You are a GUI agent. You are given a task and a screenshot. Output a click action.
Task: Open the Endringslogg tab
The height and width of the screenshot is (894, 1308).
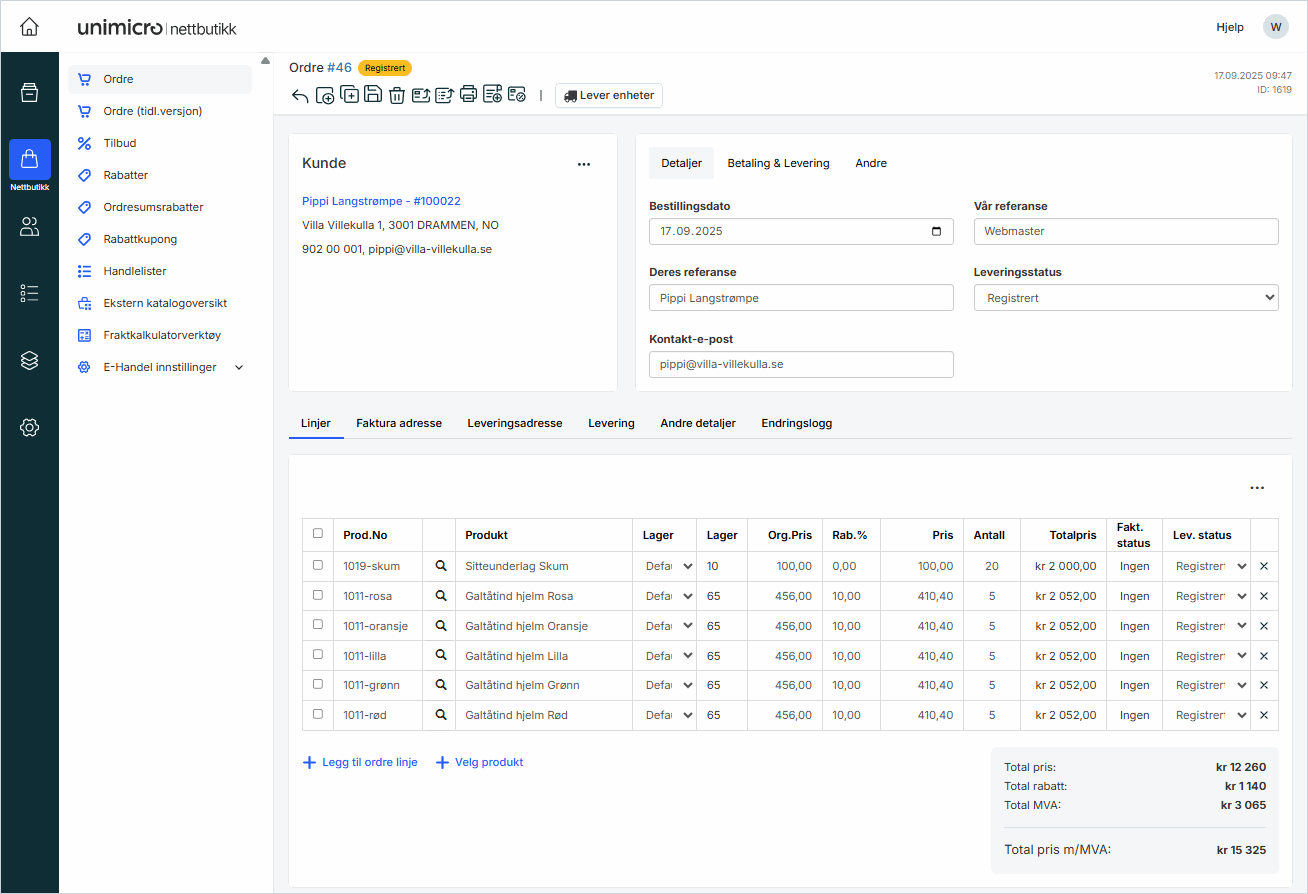(x=796, y=423)
